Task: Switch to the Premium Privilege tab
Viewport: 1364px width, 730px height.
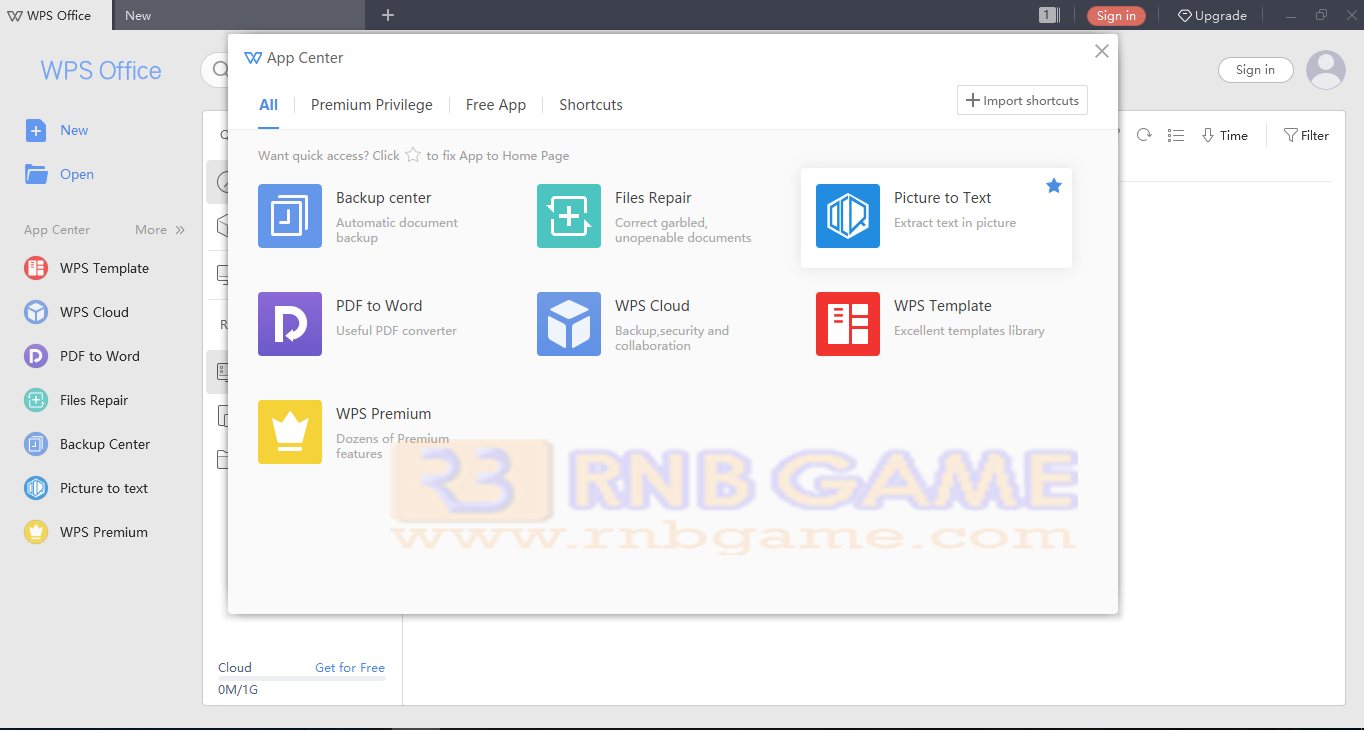Action: point(372,105)
